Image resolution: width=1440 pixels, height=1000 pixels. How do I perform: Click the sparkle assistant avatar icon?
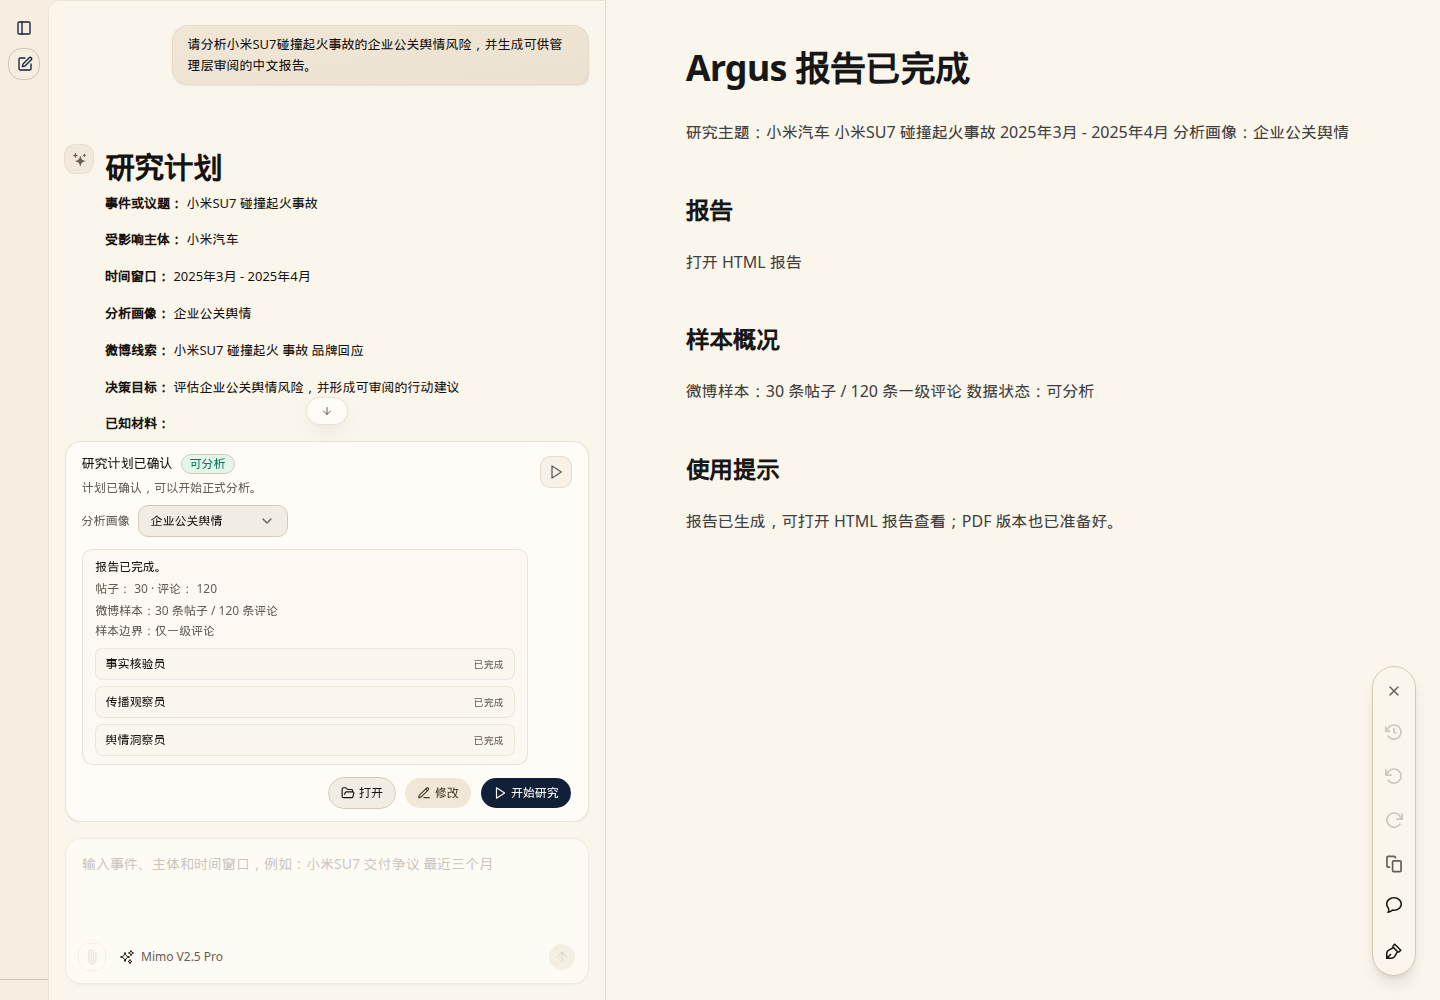[x=79, y=159]
